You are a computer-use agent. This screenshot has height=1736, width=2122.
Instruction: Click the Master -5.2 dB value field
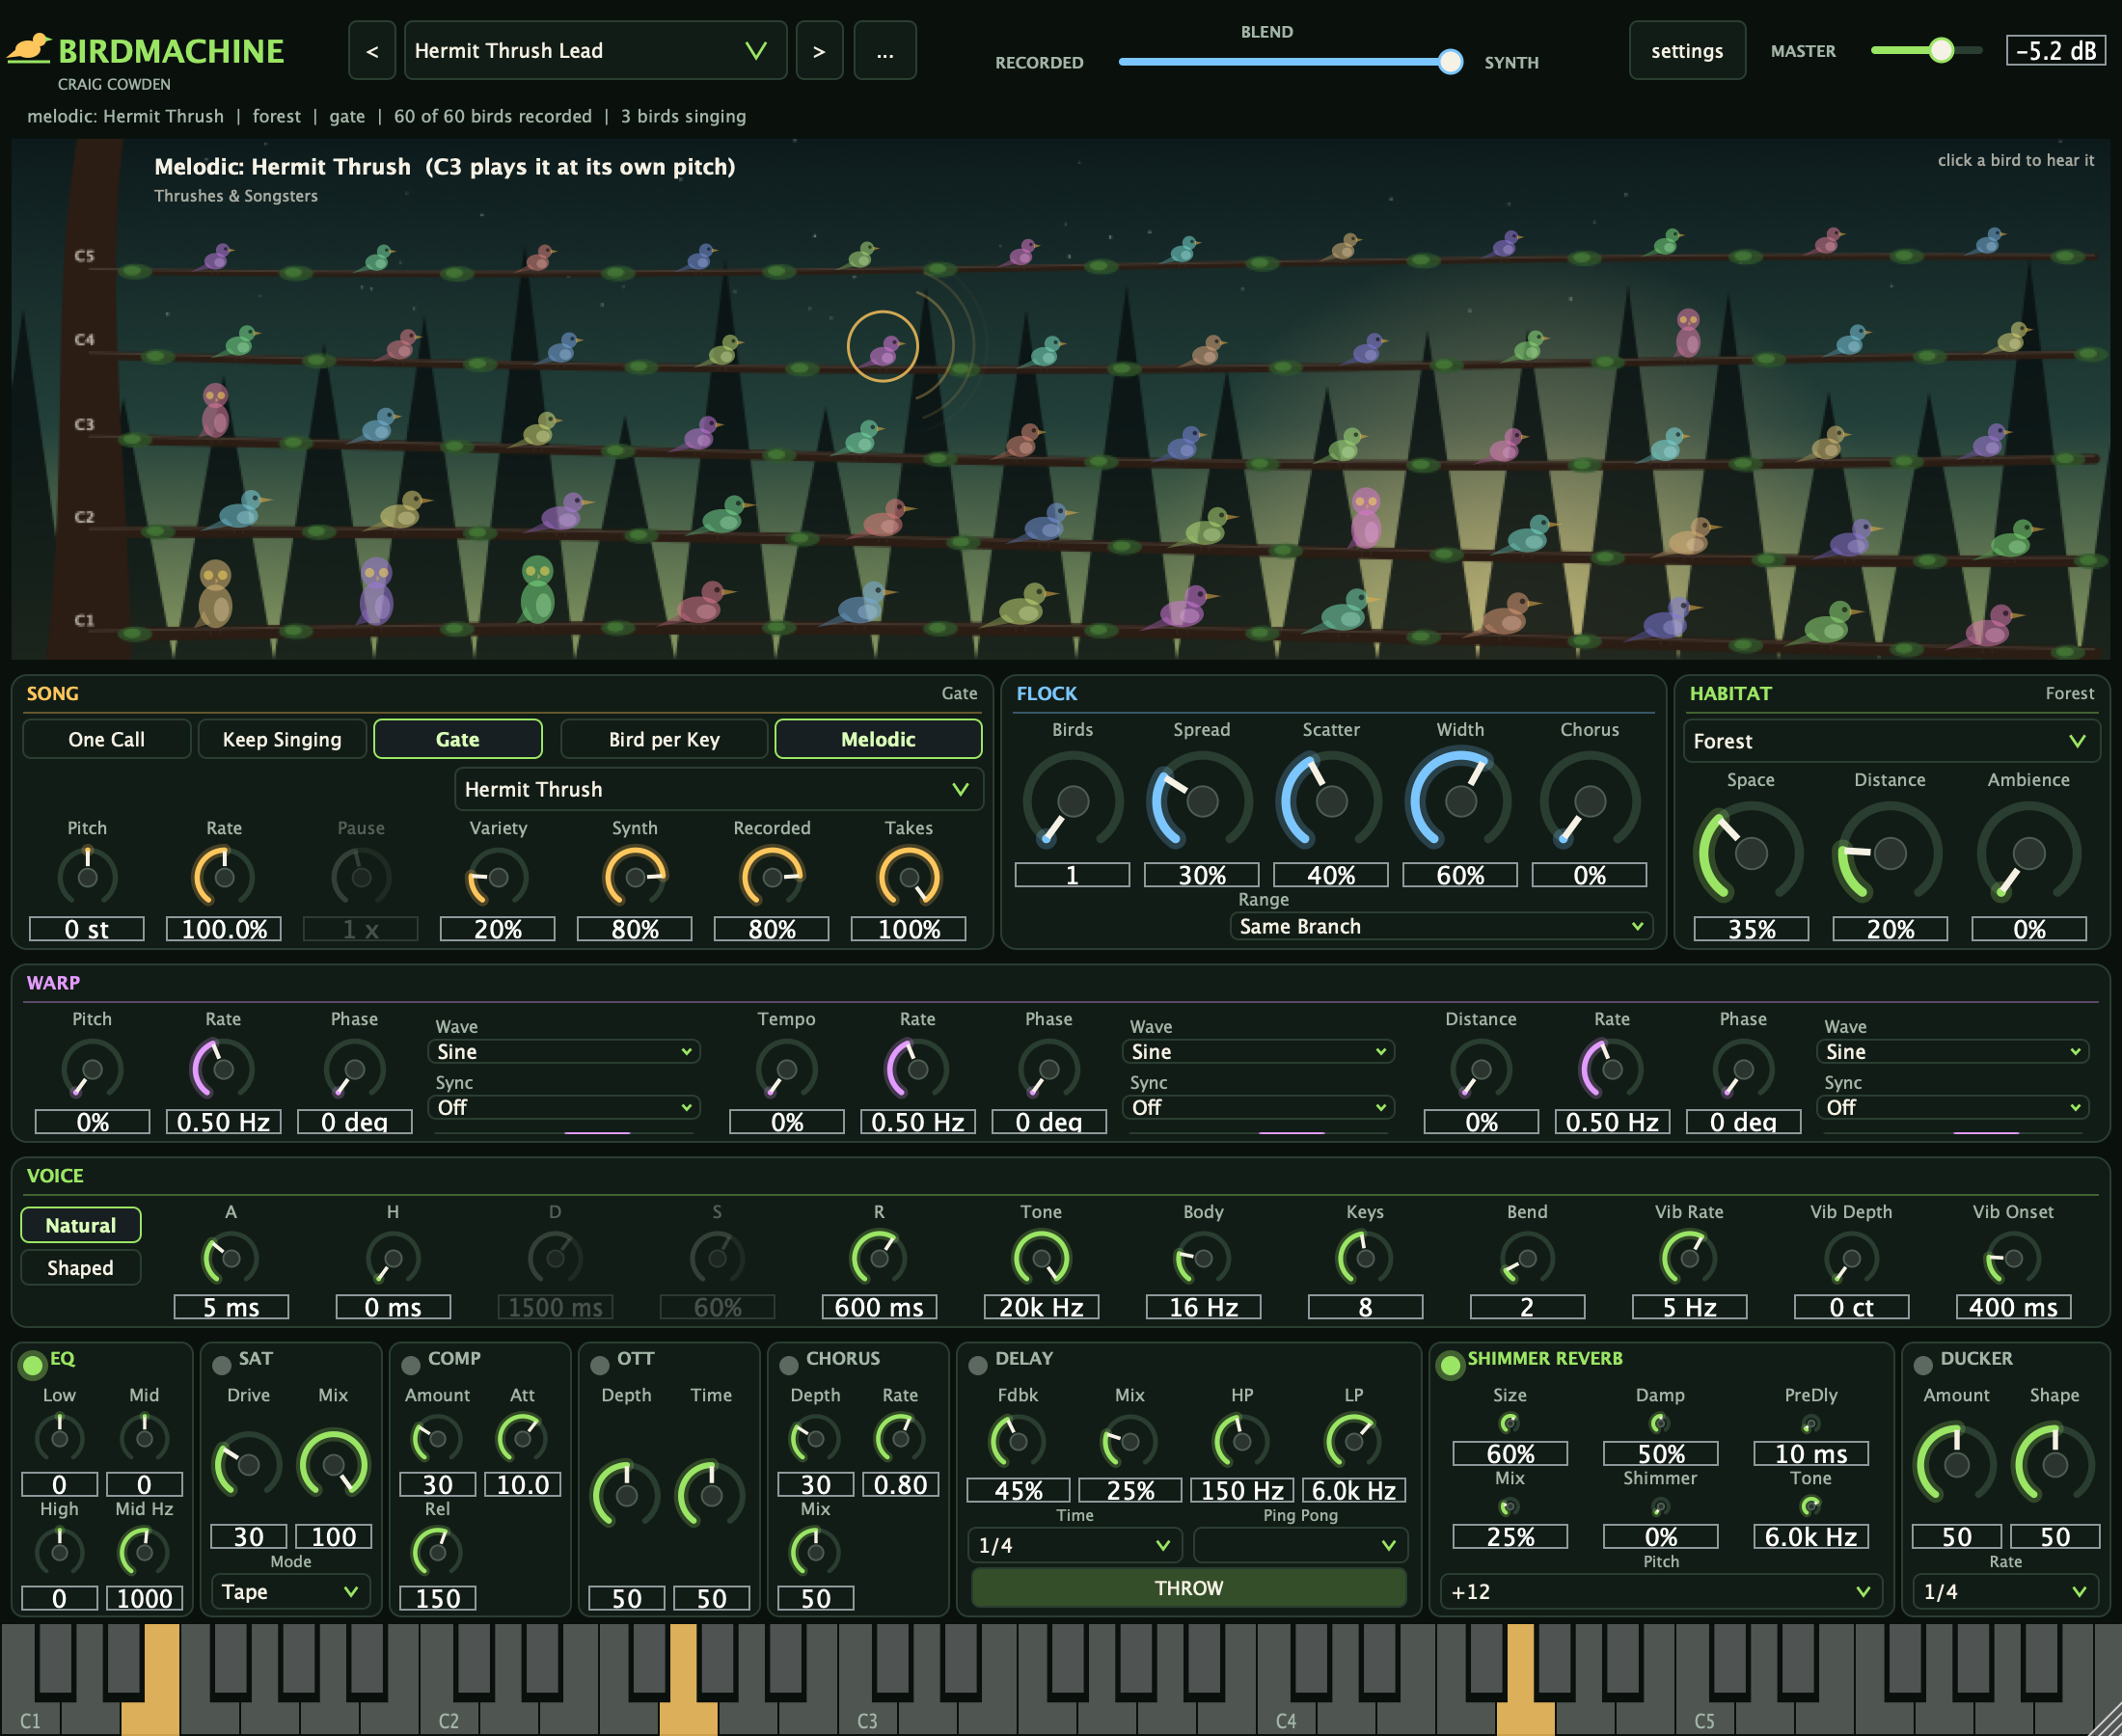(x=2056, y=50)
